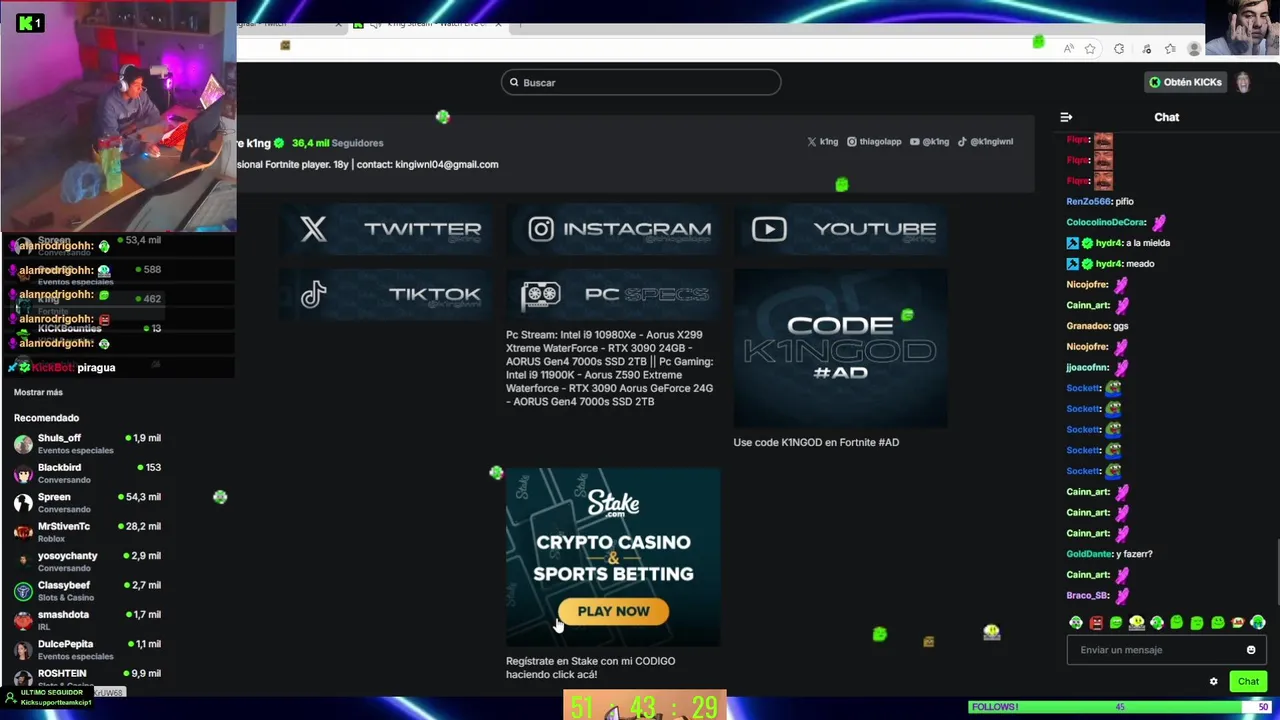Open the CODE K1NGOD #AD panel

(841, 348)
